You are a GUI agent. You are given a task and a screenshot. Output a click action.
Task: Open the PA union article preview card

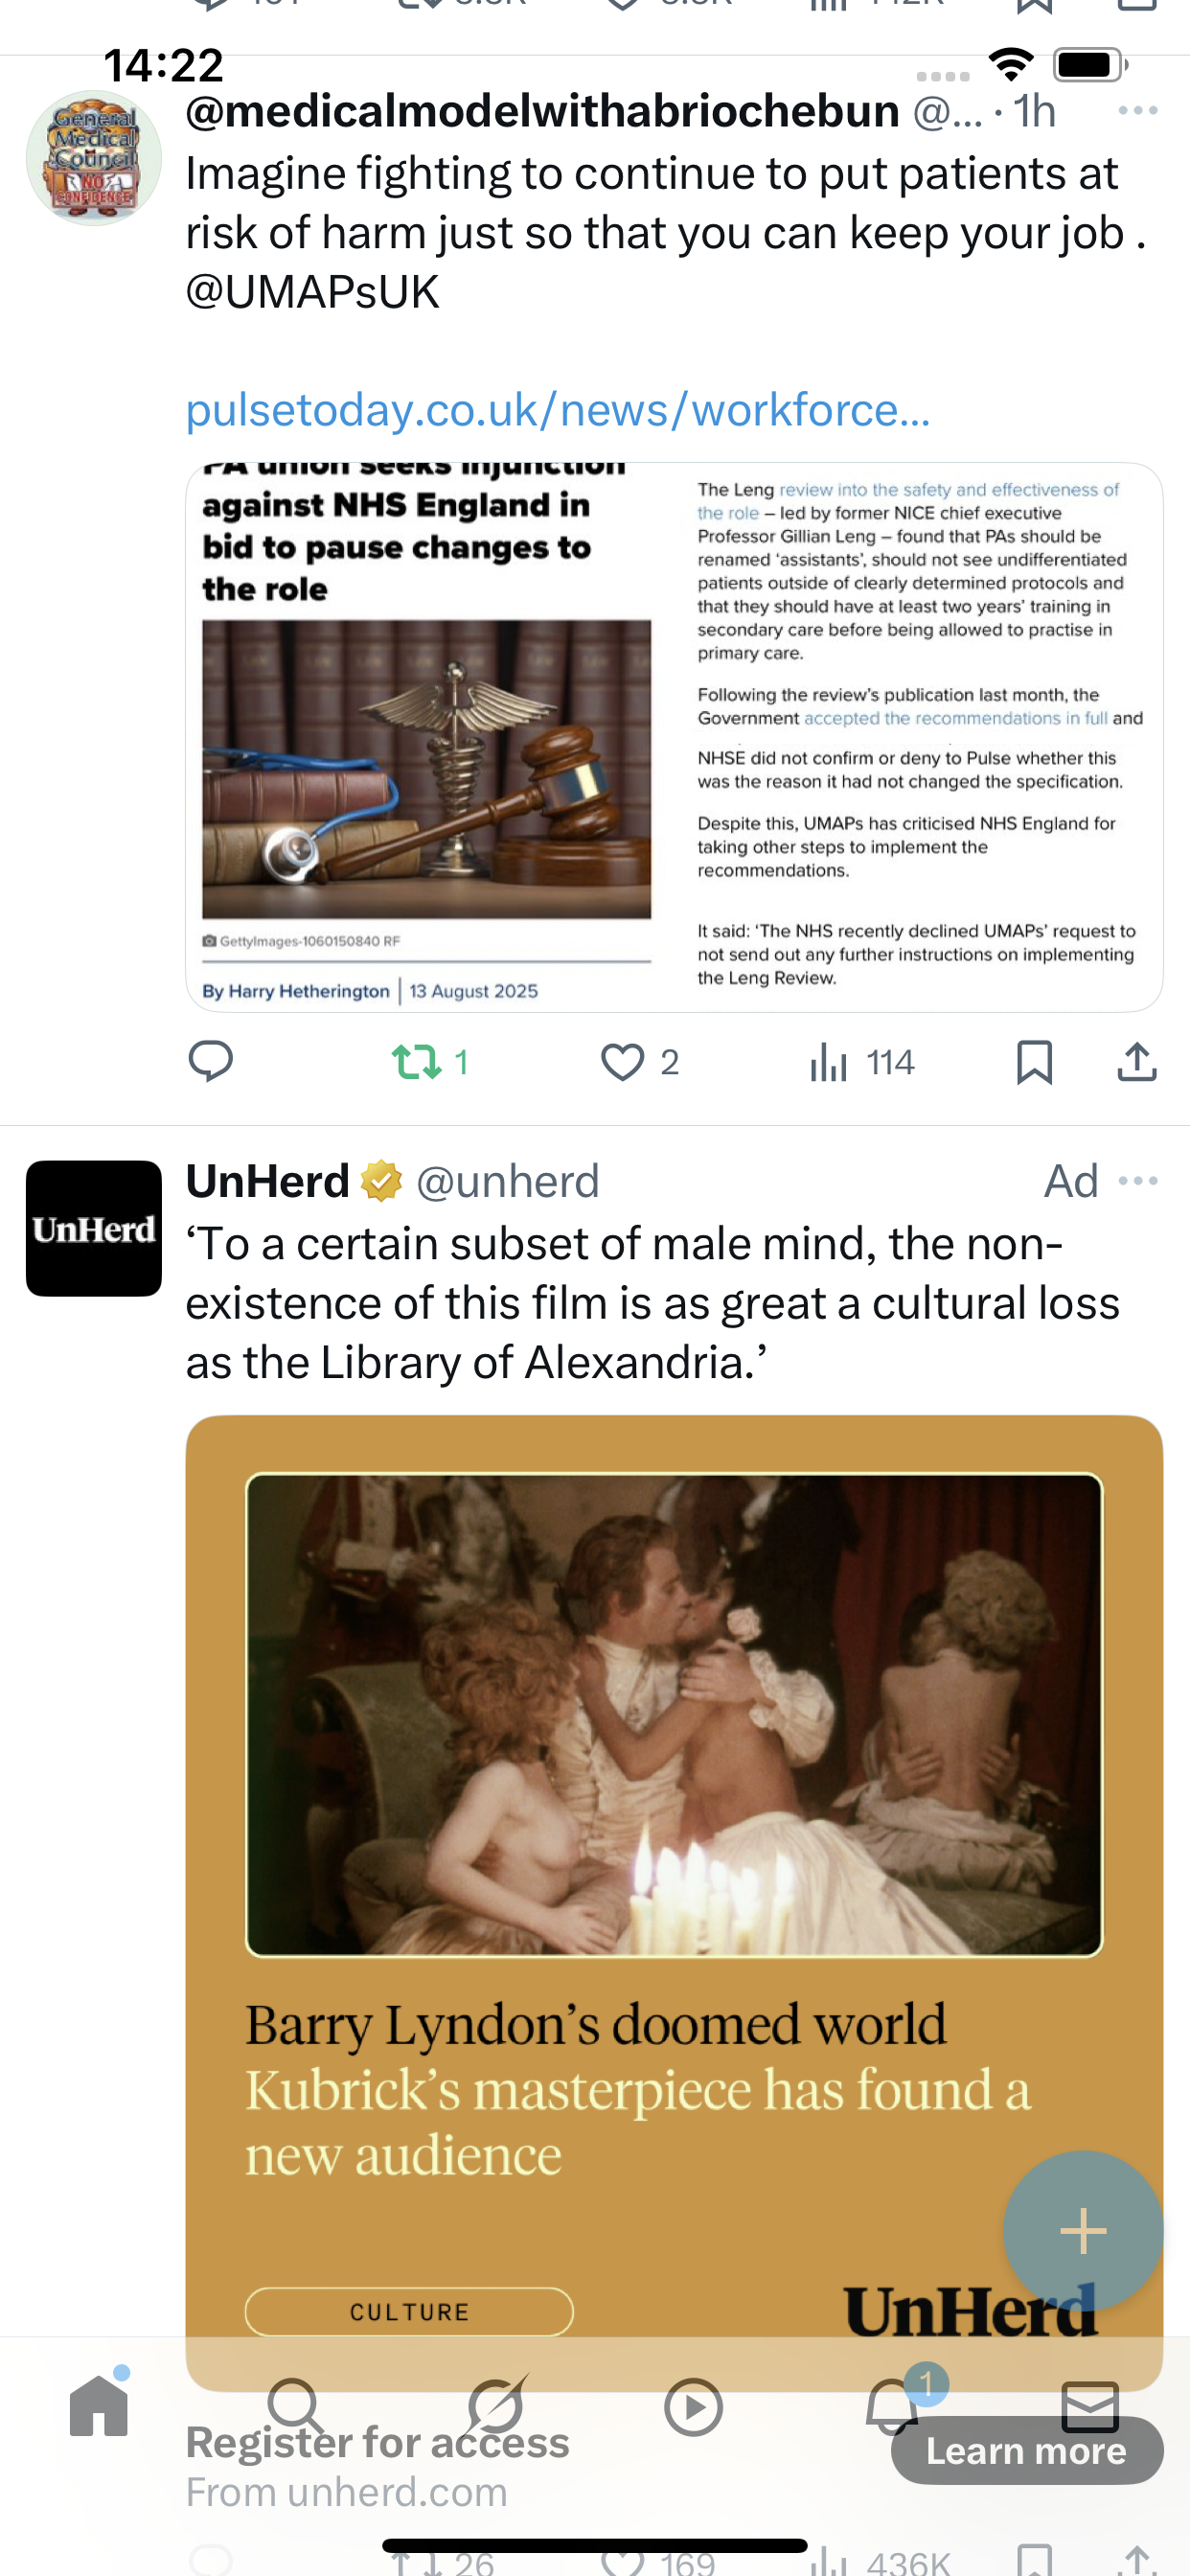[x=674, y=737]
